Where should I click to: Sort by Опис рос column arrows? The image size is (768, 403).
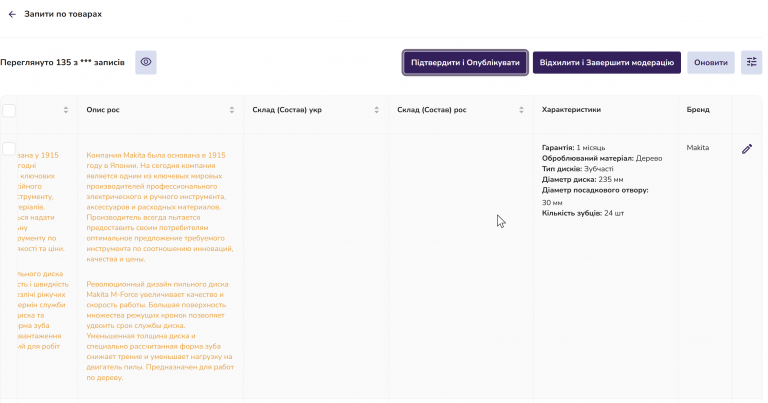[x=232, y=110]
